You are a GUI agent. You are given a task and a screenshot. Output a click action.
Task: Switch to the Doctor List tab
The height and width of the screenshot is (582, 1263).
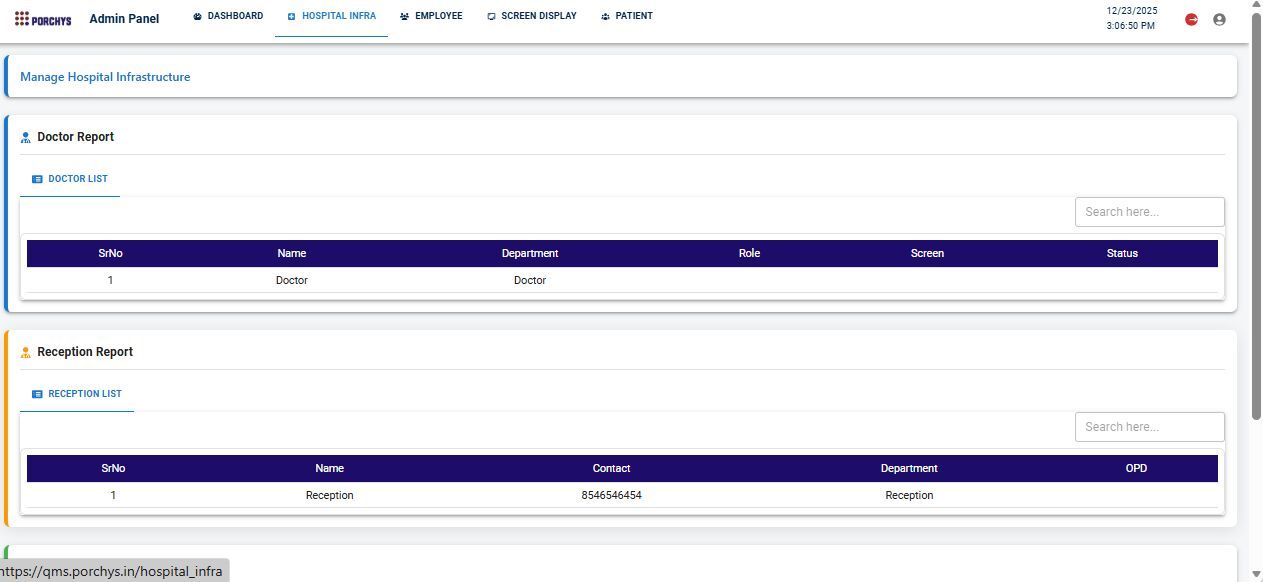point(77,179)
